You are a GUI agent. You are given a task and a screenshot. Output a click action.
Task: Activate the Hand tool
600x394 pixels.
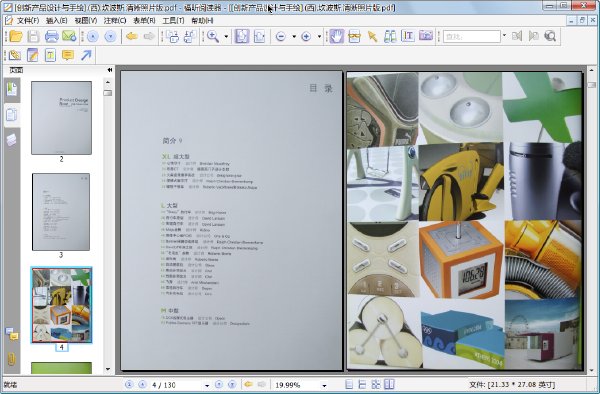tap(337, 36)
